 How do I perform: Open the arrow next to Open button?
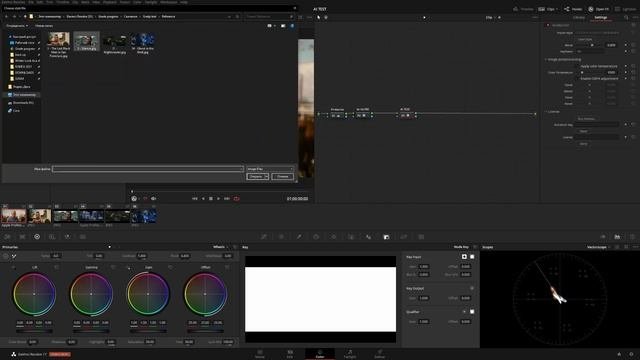267,177
